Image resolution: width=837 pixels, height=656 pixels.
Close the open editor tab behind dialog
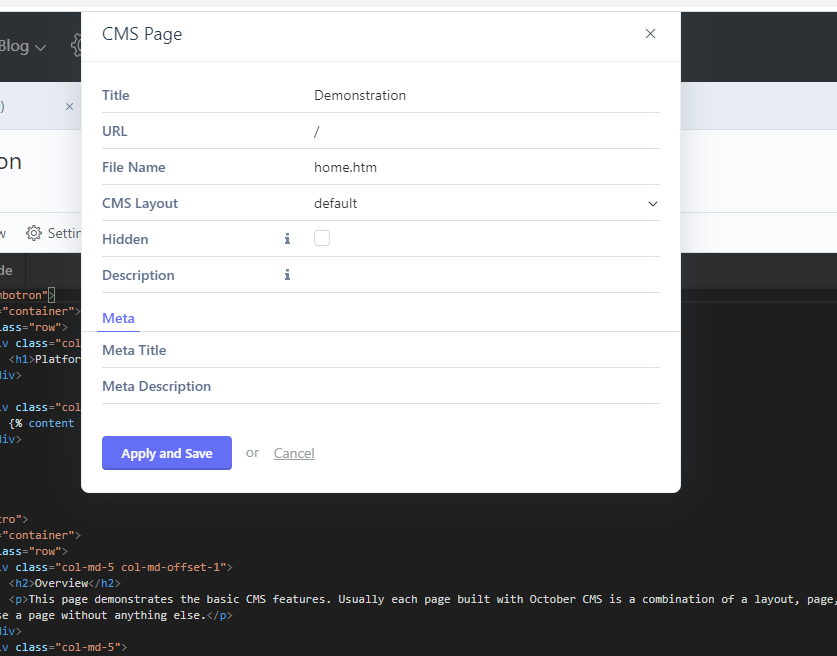pos(69,106)
